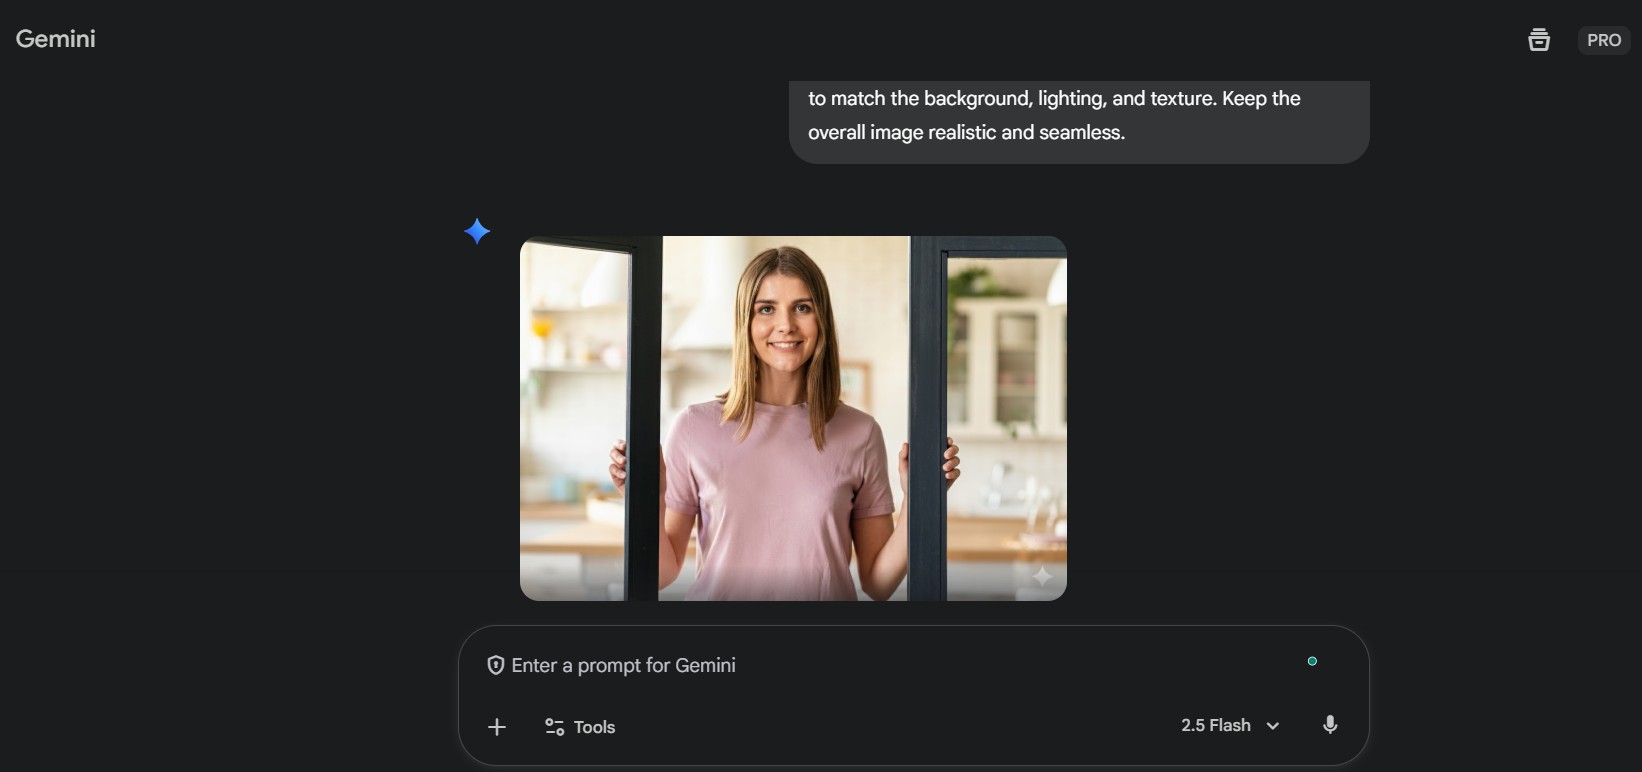
Task: Click the PRO badge
Action: 1604,40
